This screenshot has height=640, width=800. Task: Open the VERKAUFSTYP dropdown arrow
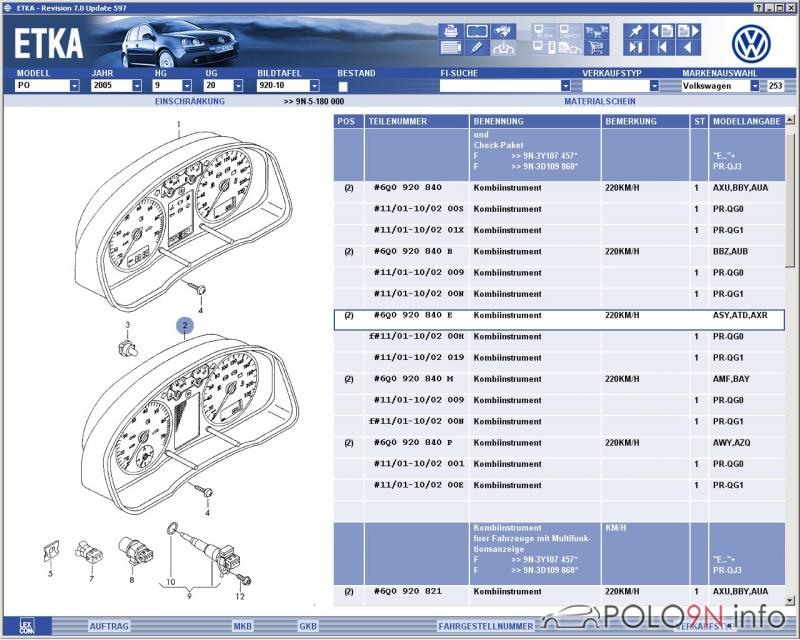click(655, 86)
